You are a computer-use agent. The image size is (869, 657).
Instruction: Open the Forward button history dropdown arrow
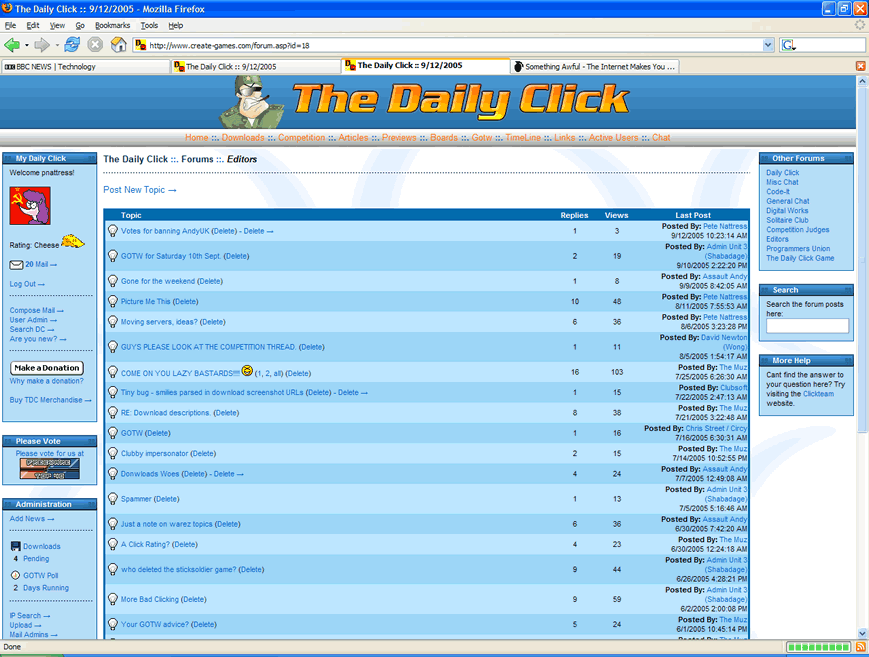click(x=57, y=45)
